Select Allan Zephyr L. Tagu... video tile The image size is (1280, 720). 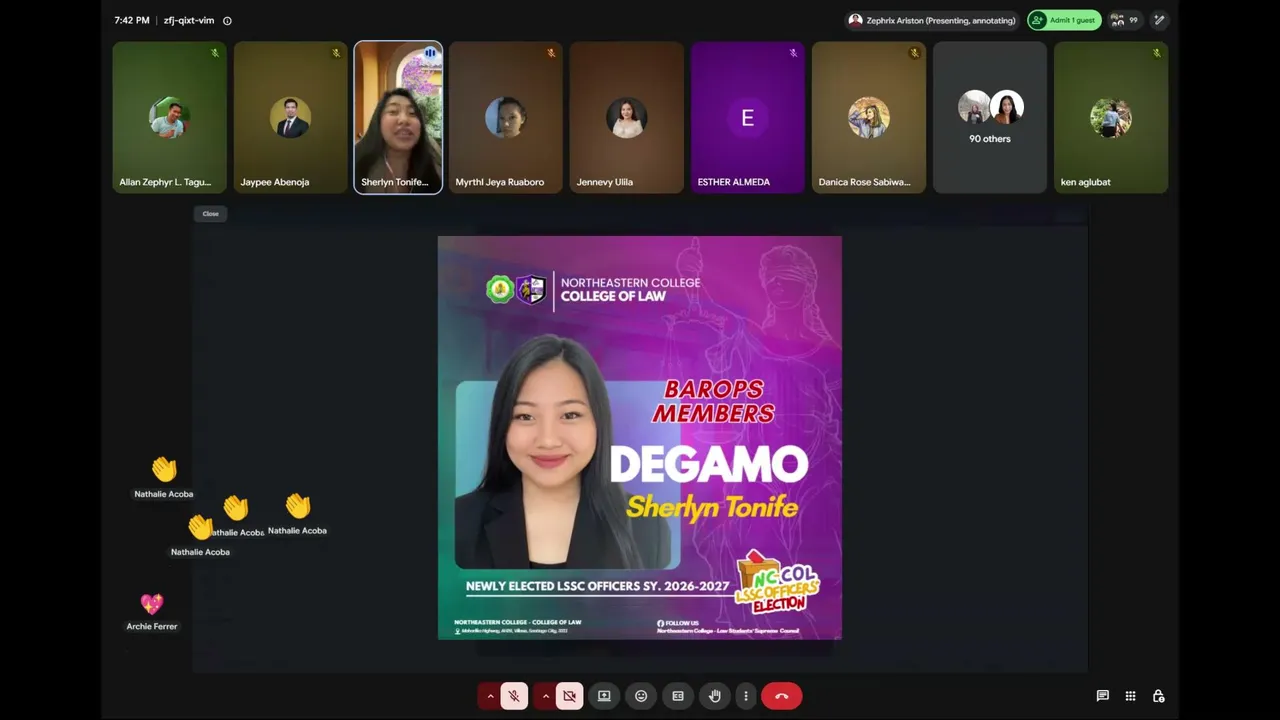tap(169, 117)
